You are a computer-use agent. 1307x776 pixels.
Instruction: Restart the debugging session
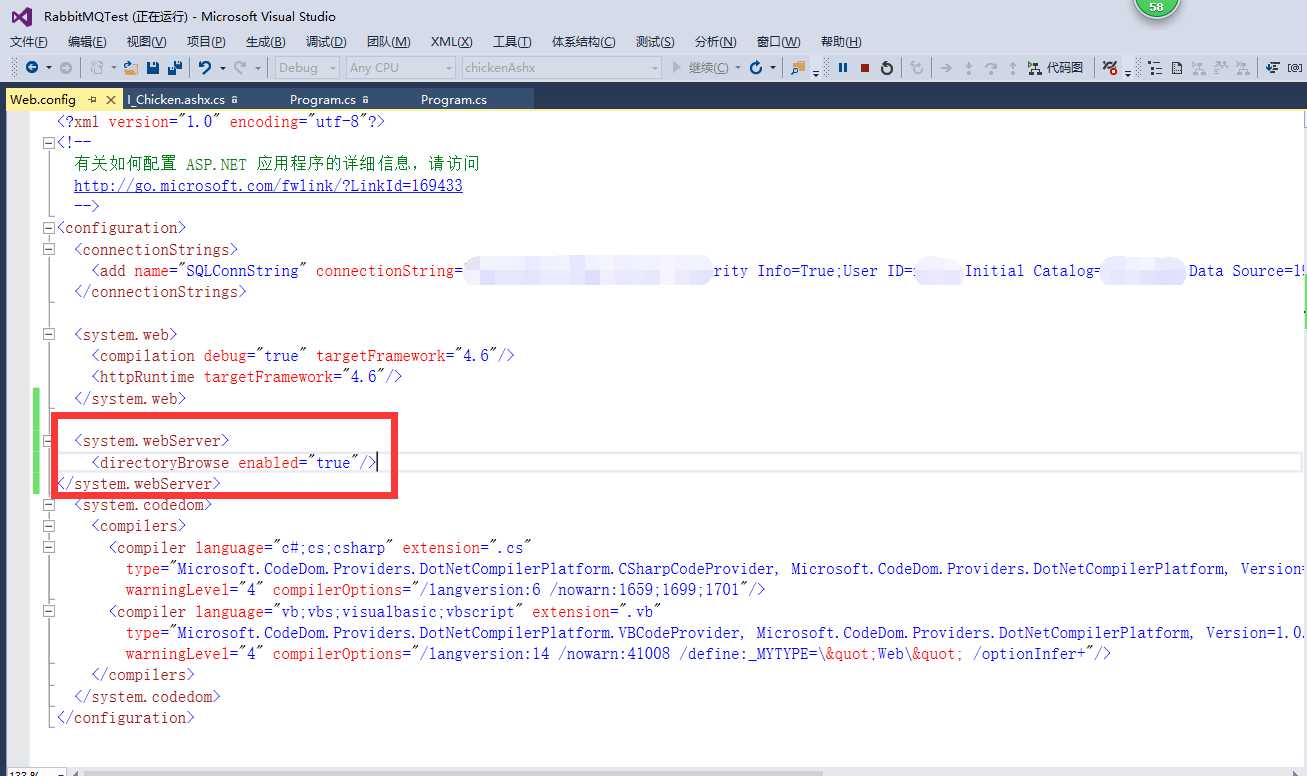(887, 68)
